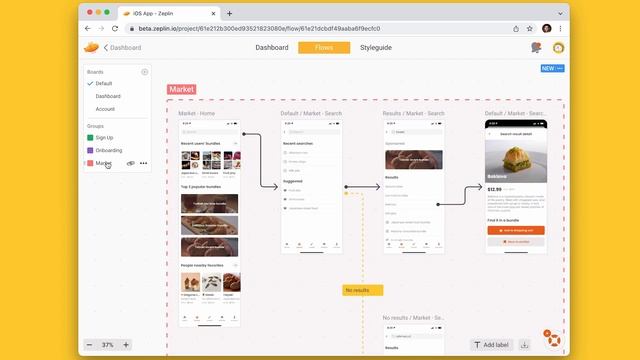Click the purple Onboarding color swatch
This screenshot has width=640, height=360.
coord(90,150)
